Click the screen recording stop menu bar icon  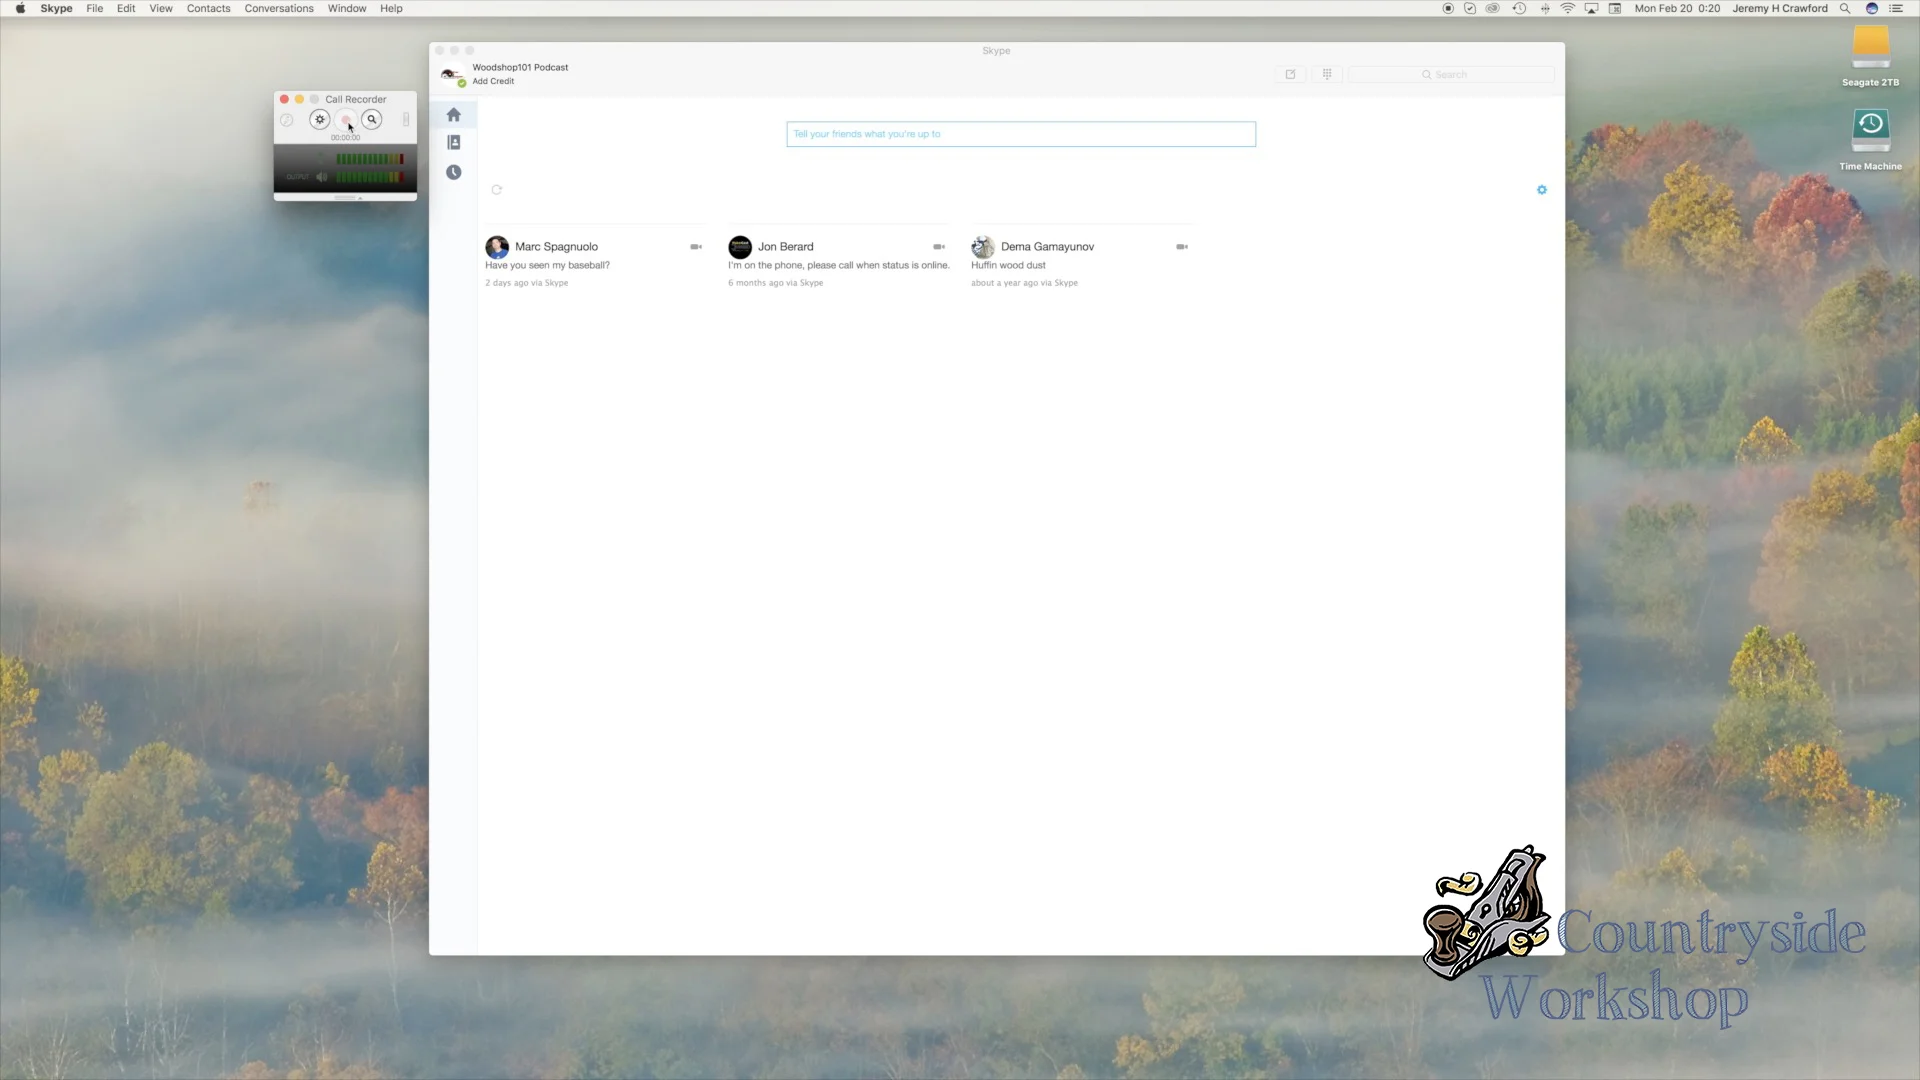(1448, 8)
